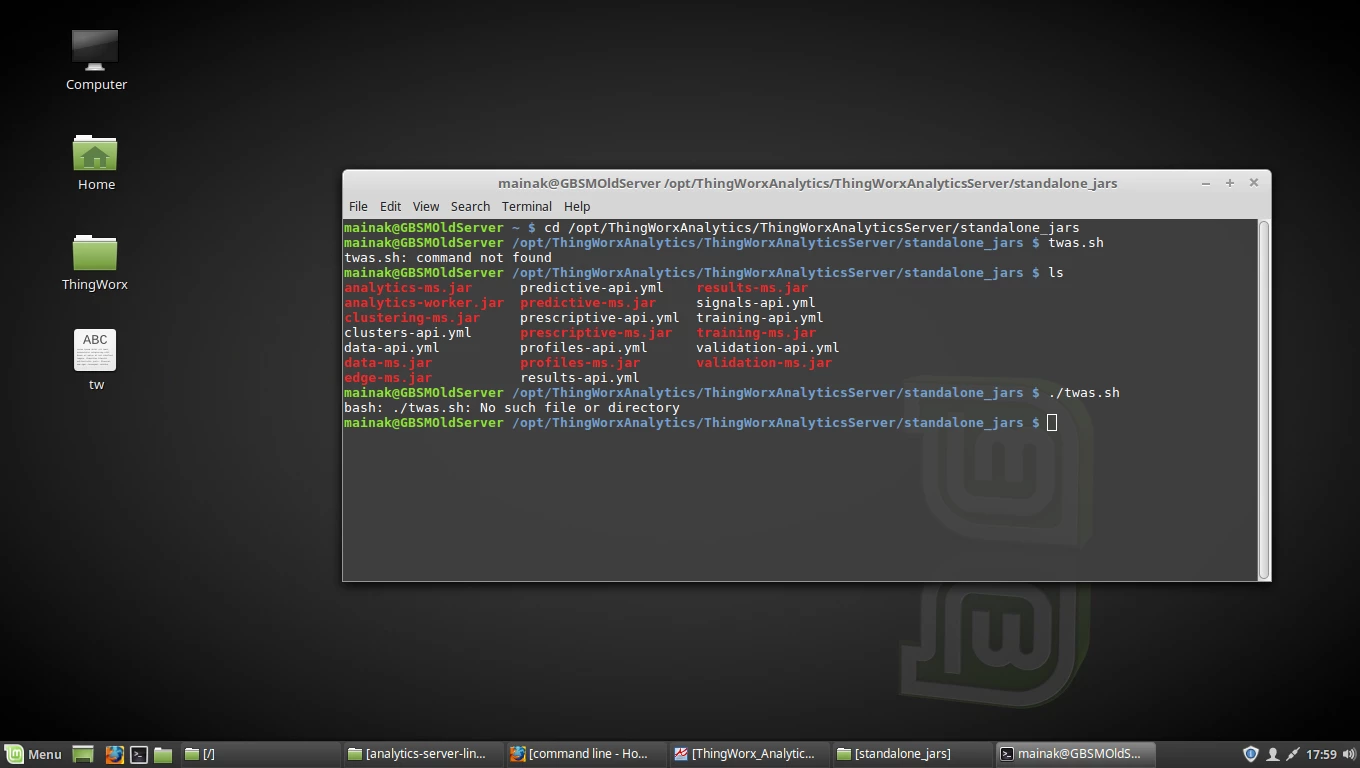Click validation-ms.jar in the listing
Image resolution: width=1360 pixels, height=768 pixels.
(764, 363)
